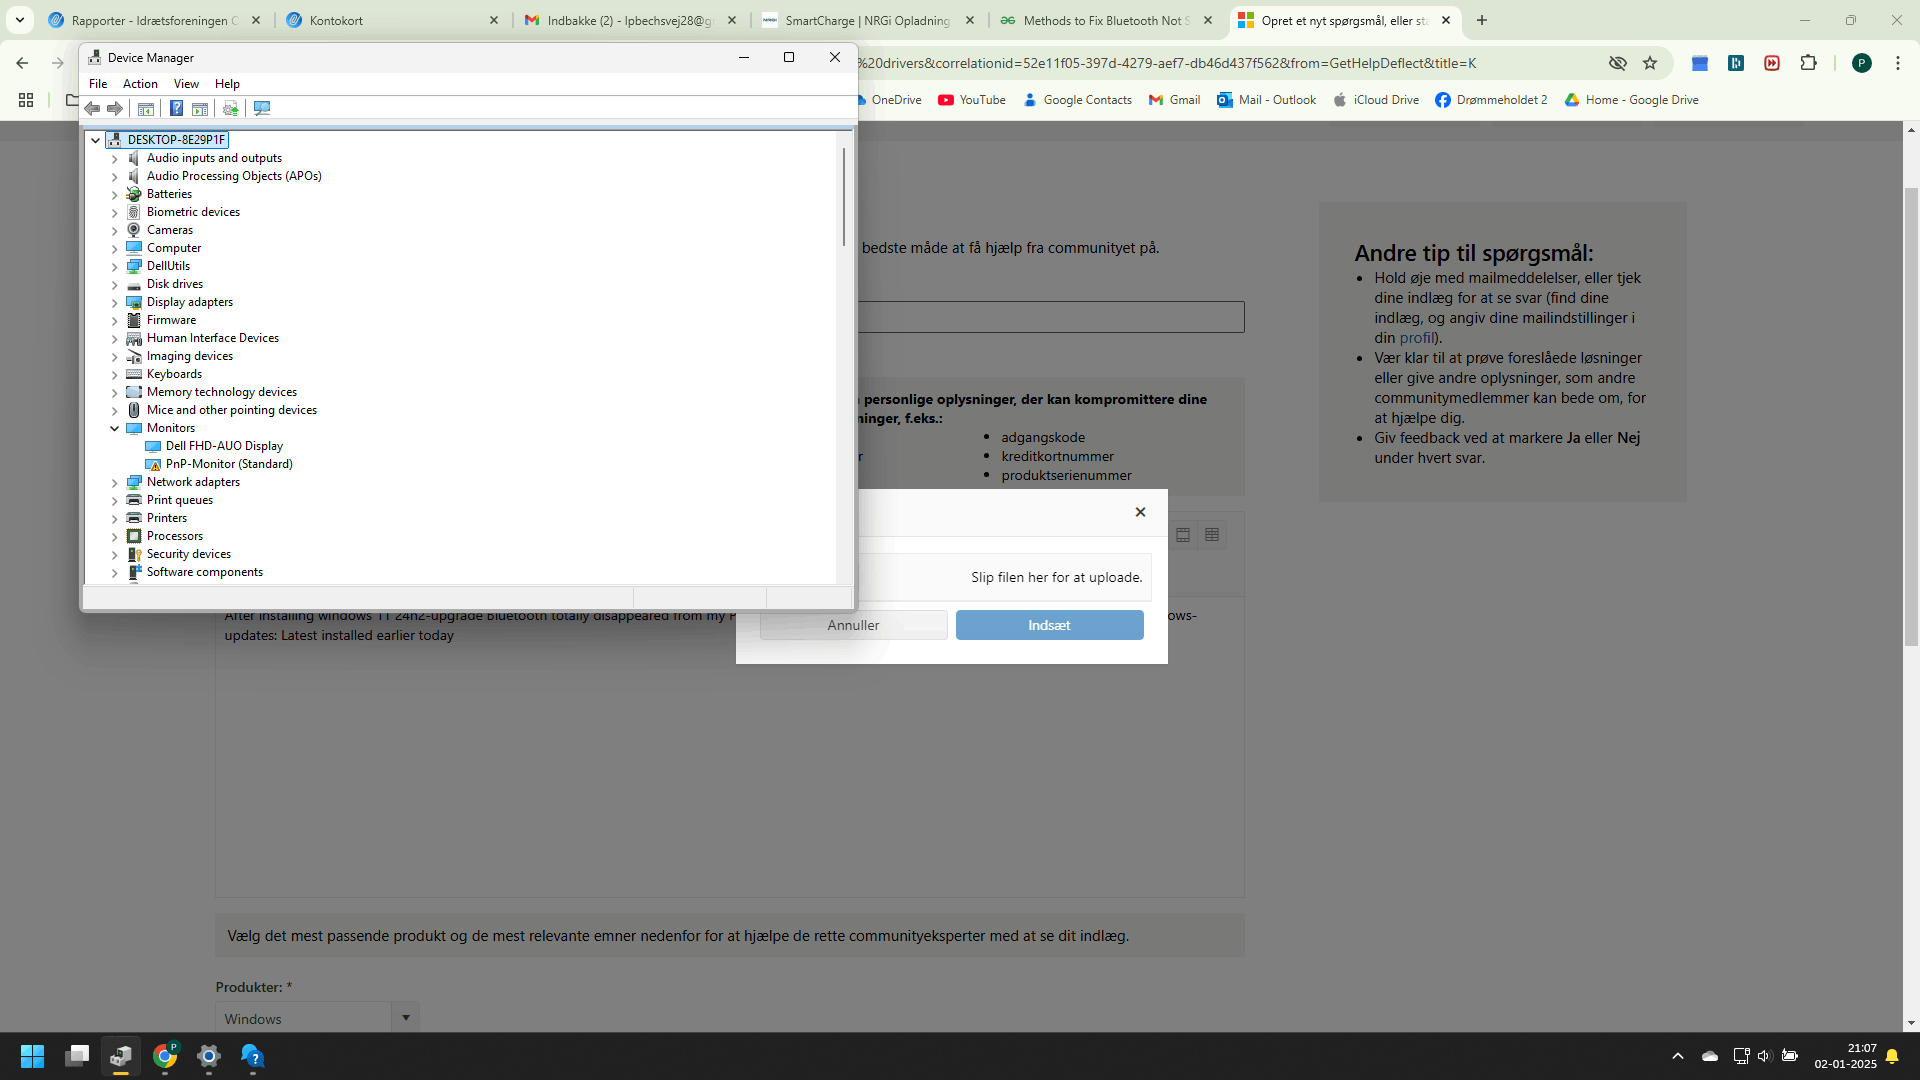Image resolution: width=1920 pixels, height=1080 pixels.
Task: Collapse the Monitors tree node
Action: click(115, 428)
